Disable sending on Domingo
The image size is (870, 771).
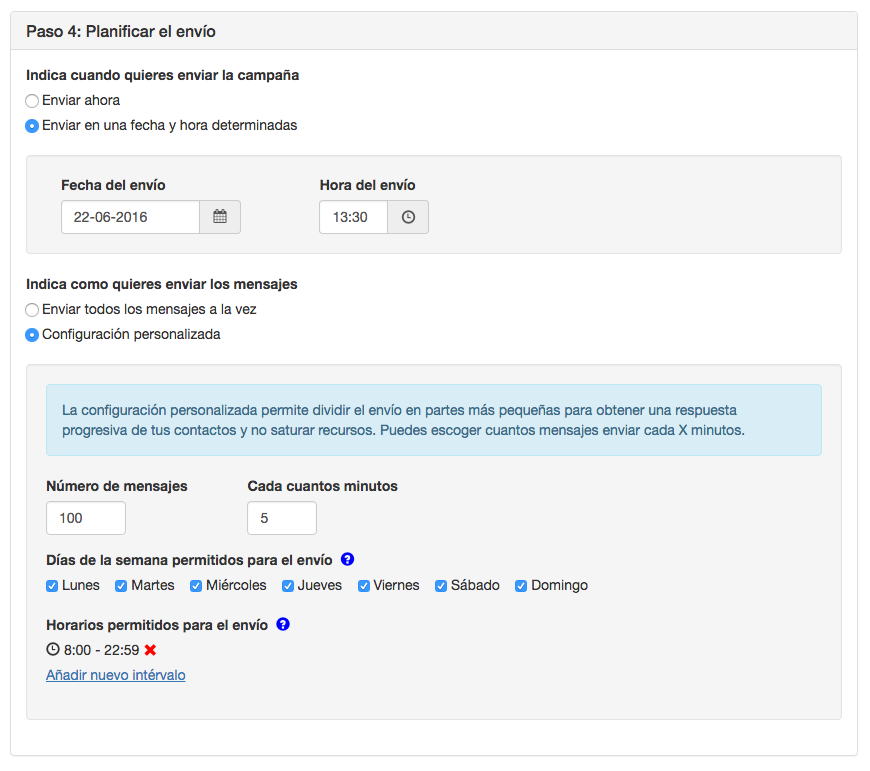click(x=521, y=586)
